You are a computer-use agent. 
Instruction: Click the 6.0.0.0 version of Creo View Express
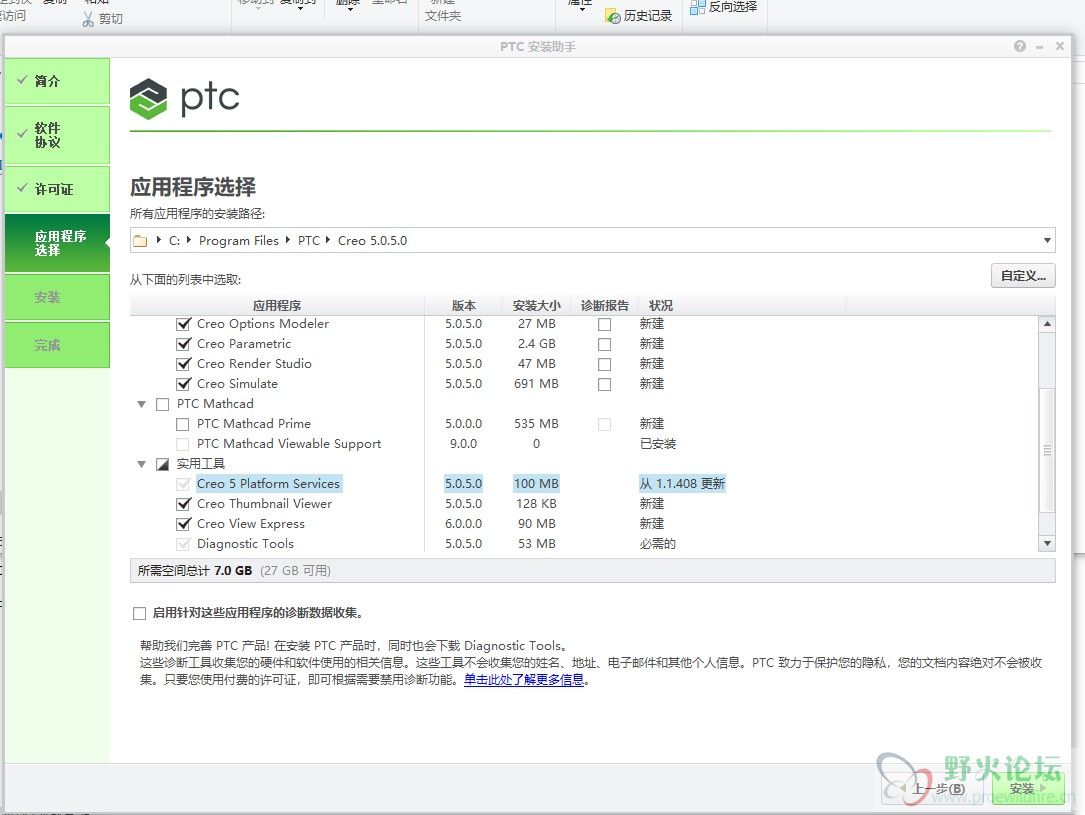click(464, 524)
